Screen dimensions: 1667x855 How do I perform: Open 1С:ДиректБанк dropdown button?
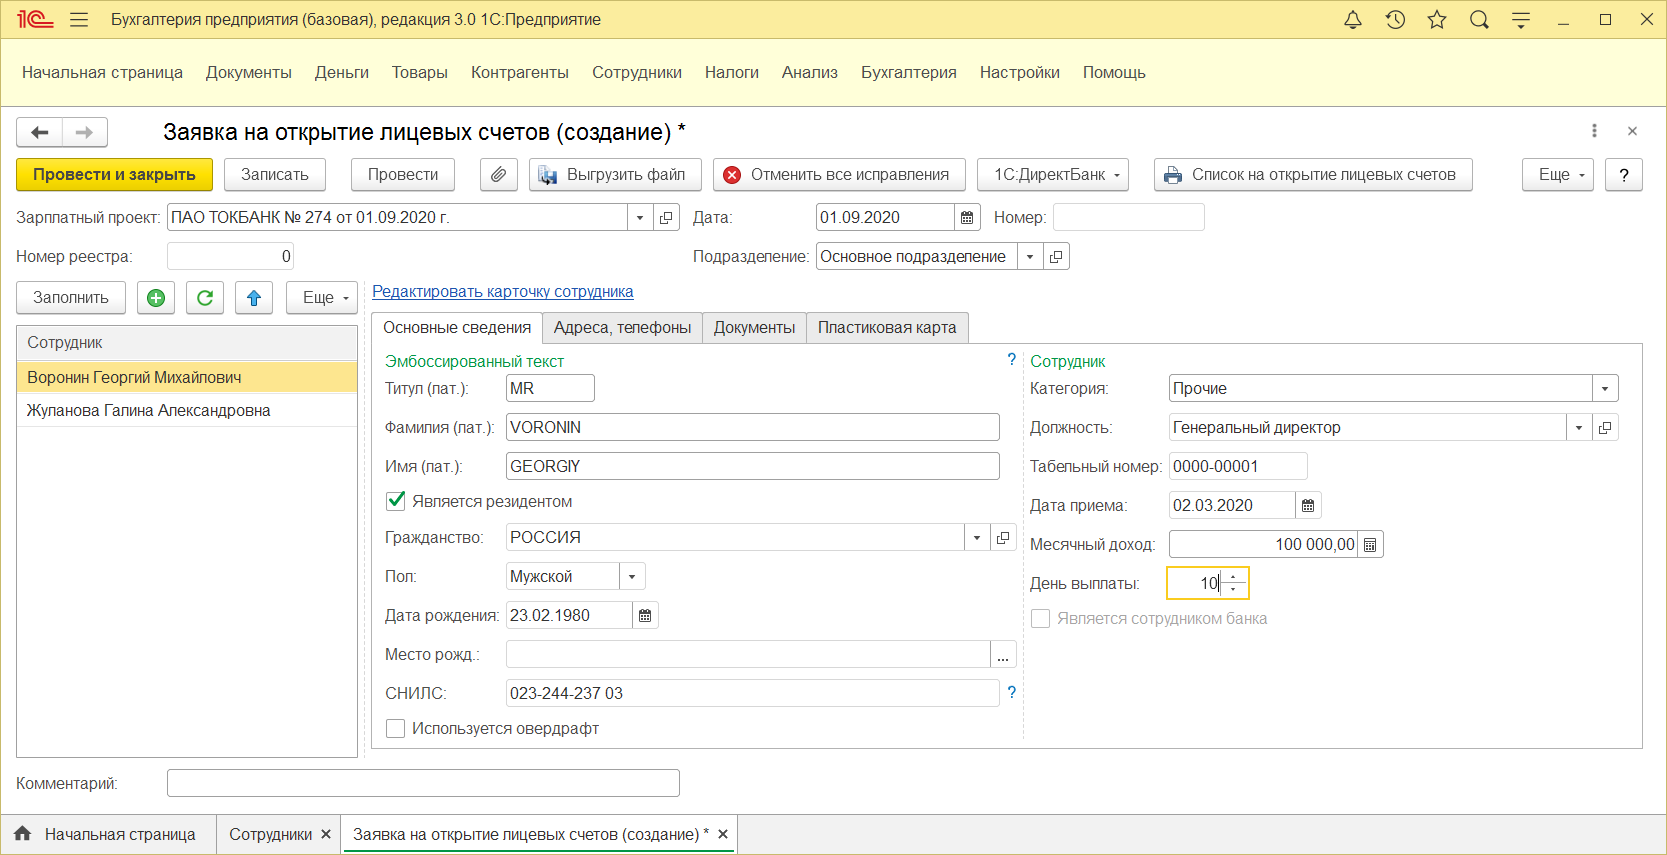1054,175
